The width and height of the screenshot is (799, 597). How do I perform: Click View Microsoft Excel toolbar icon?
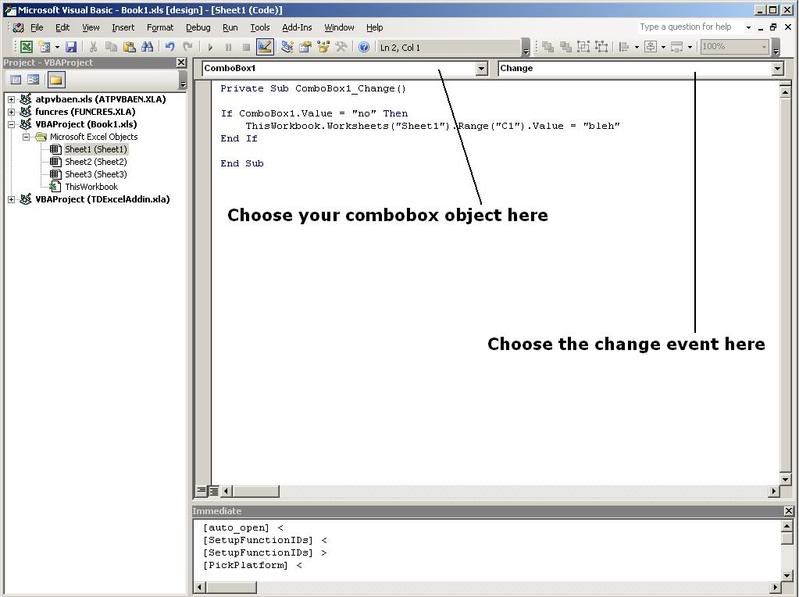(x=26, y=47)
